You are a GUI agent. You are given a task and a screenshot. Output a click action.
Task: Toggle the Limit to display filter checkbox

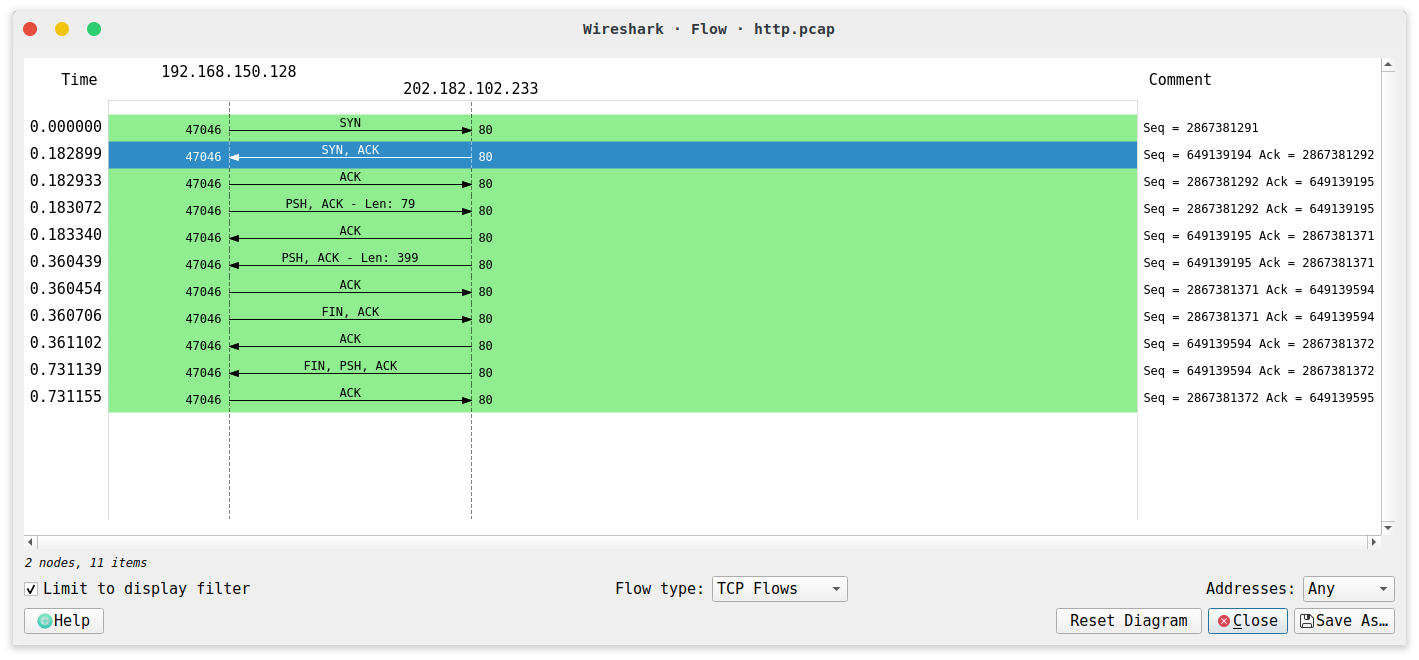pos(31,589)
